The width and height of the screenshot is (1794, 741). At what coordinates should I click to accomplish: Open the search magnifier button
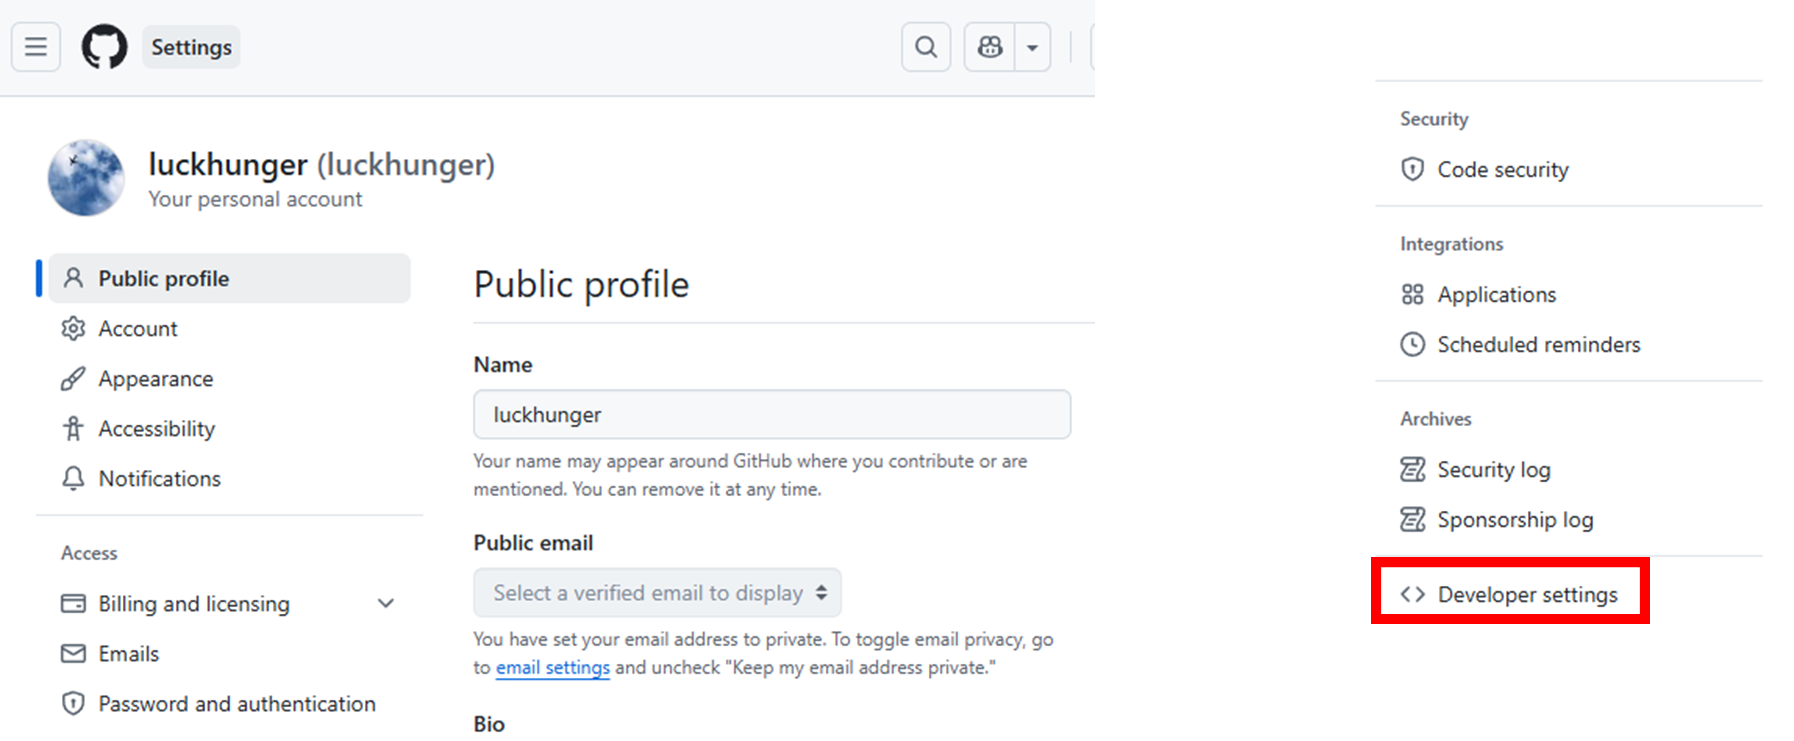coord(926,47)
